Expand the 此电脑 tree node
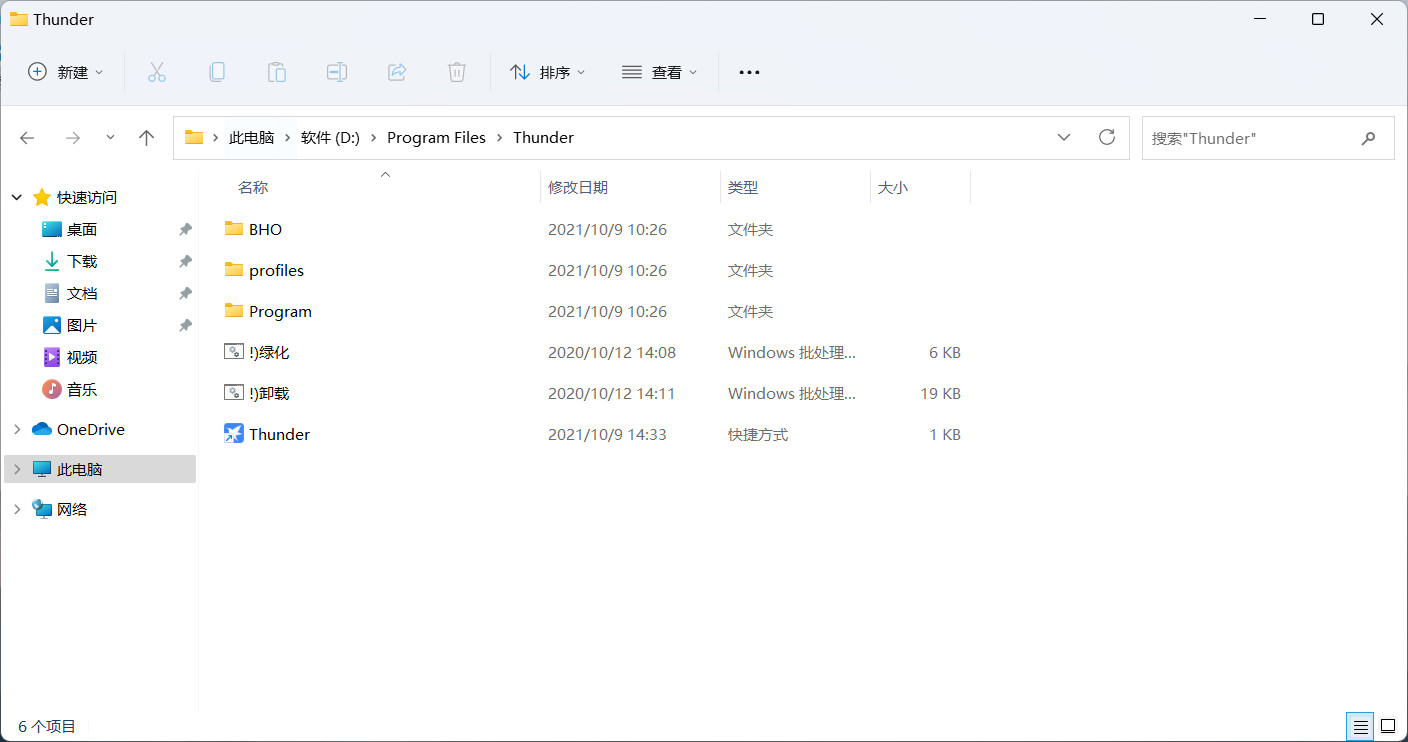Viewport: 1408px width, 742px height. point(17,469)
